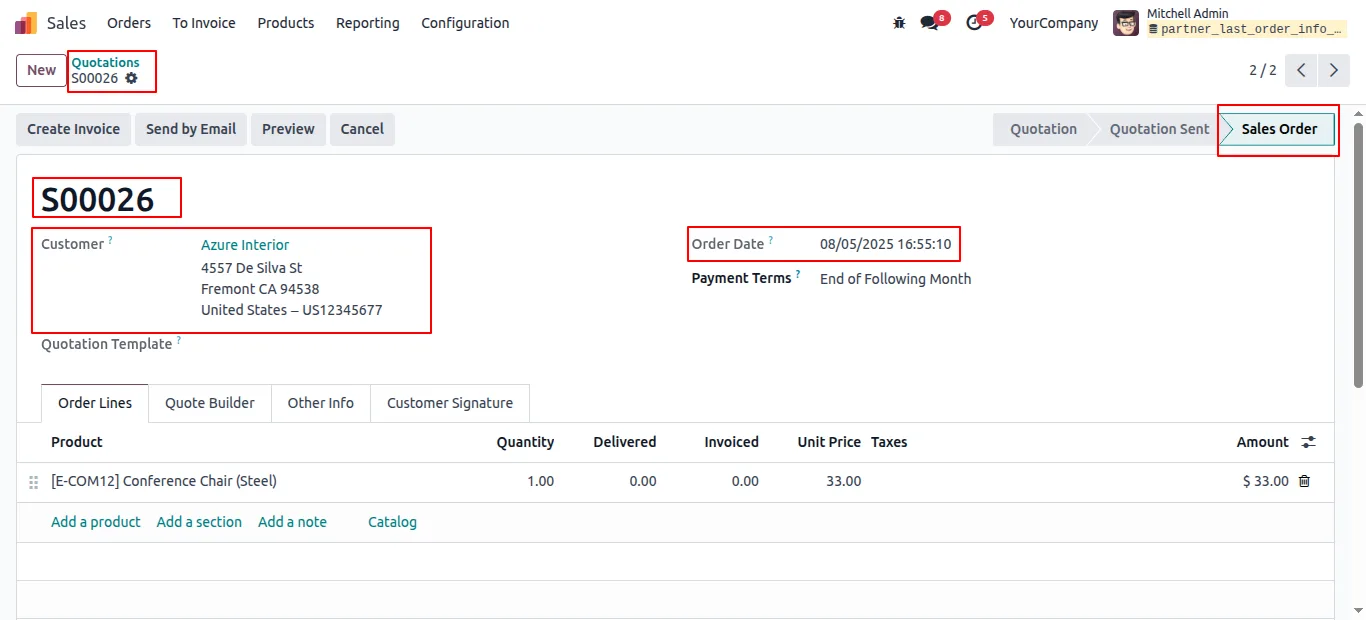Go to previous record arrow

coord(1301,70)
